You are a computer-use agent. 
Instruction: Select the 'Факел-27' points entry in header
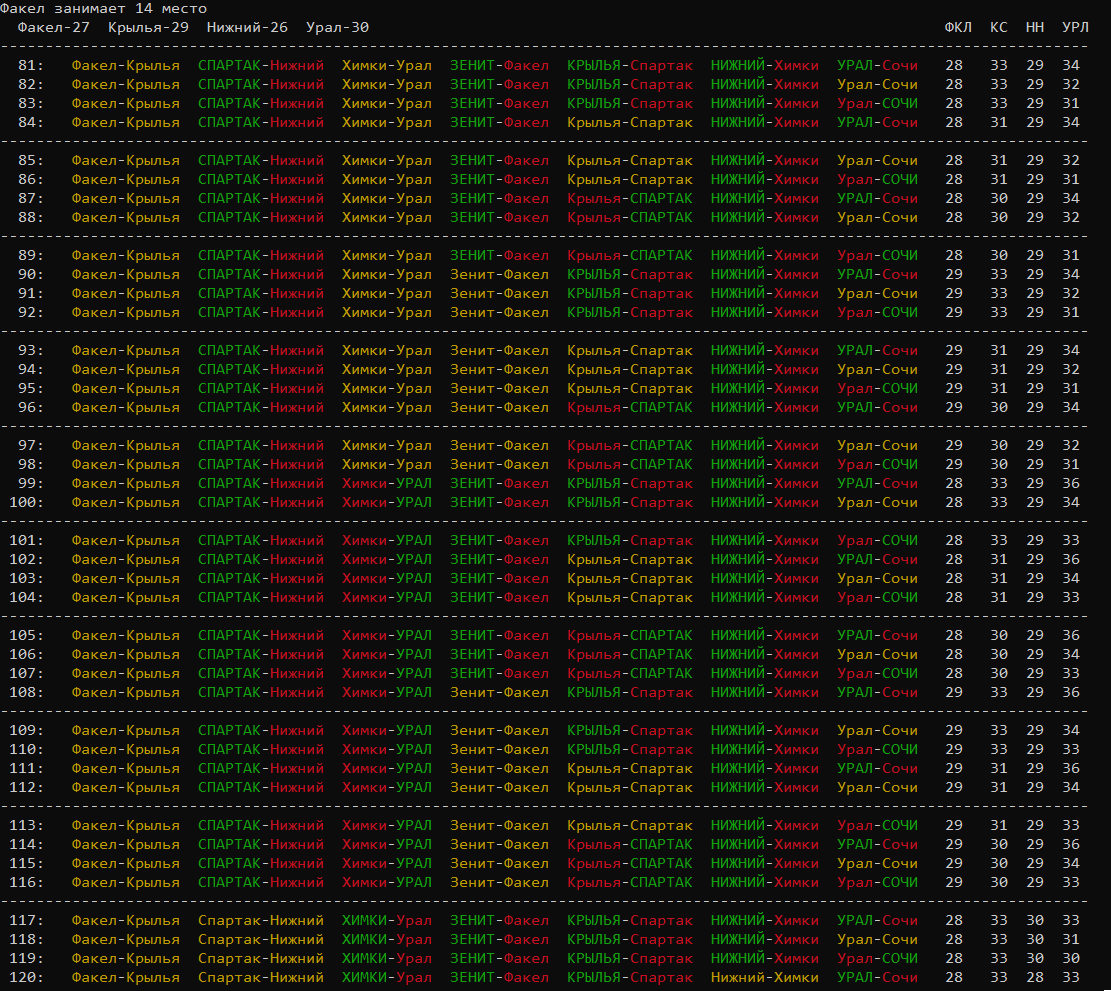coord(54,28)
